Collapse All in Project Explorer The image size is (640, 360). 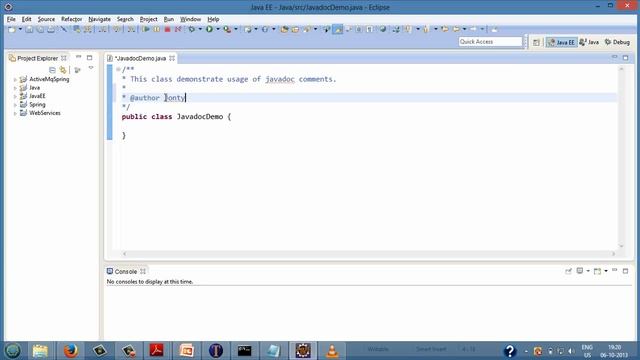click(52, 70)
